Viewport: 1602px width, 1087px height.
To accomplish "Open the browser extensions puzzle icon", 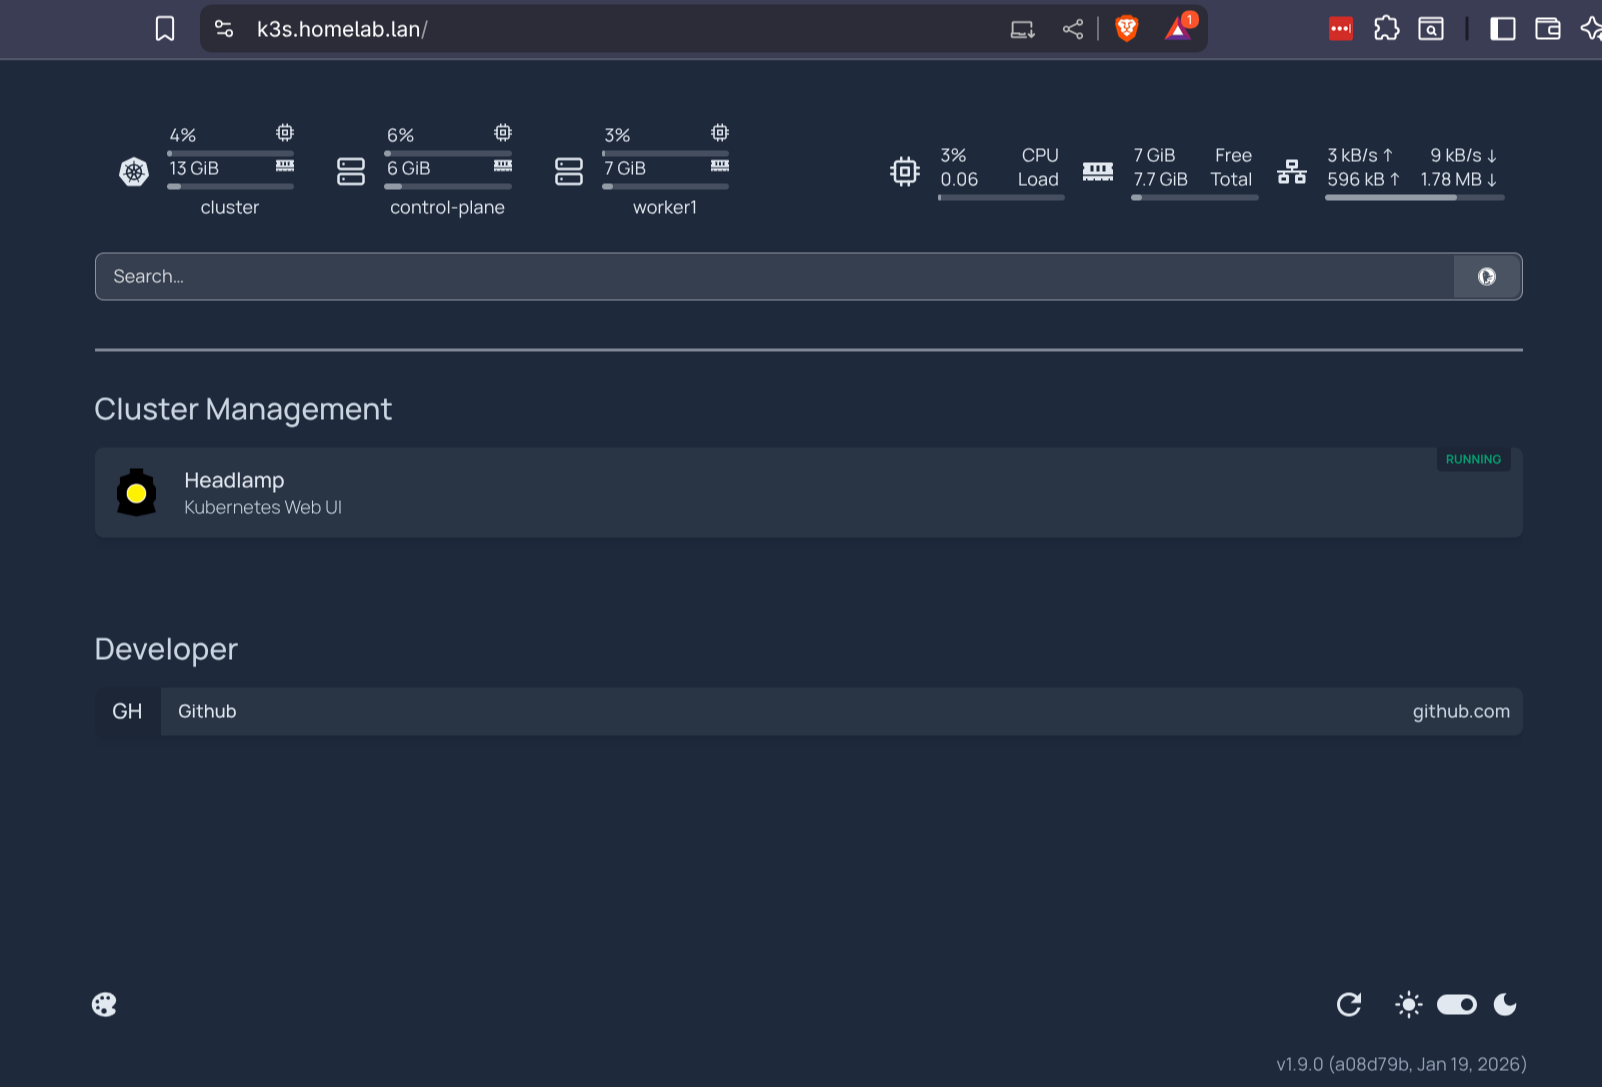I will (1386, 29).
